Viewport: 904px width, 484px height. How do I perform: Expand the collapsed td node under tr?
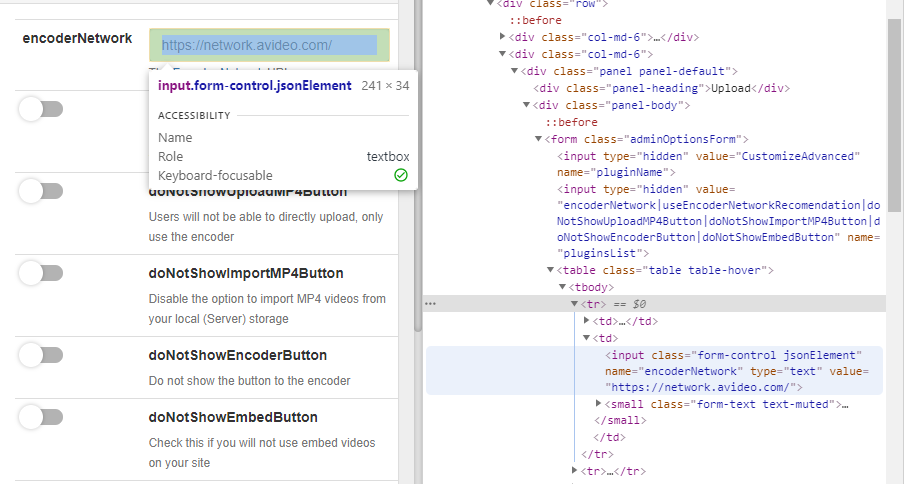pos(586,320)
